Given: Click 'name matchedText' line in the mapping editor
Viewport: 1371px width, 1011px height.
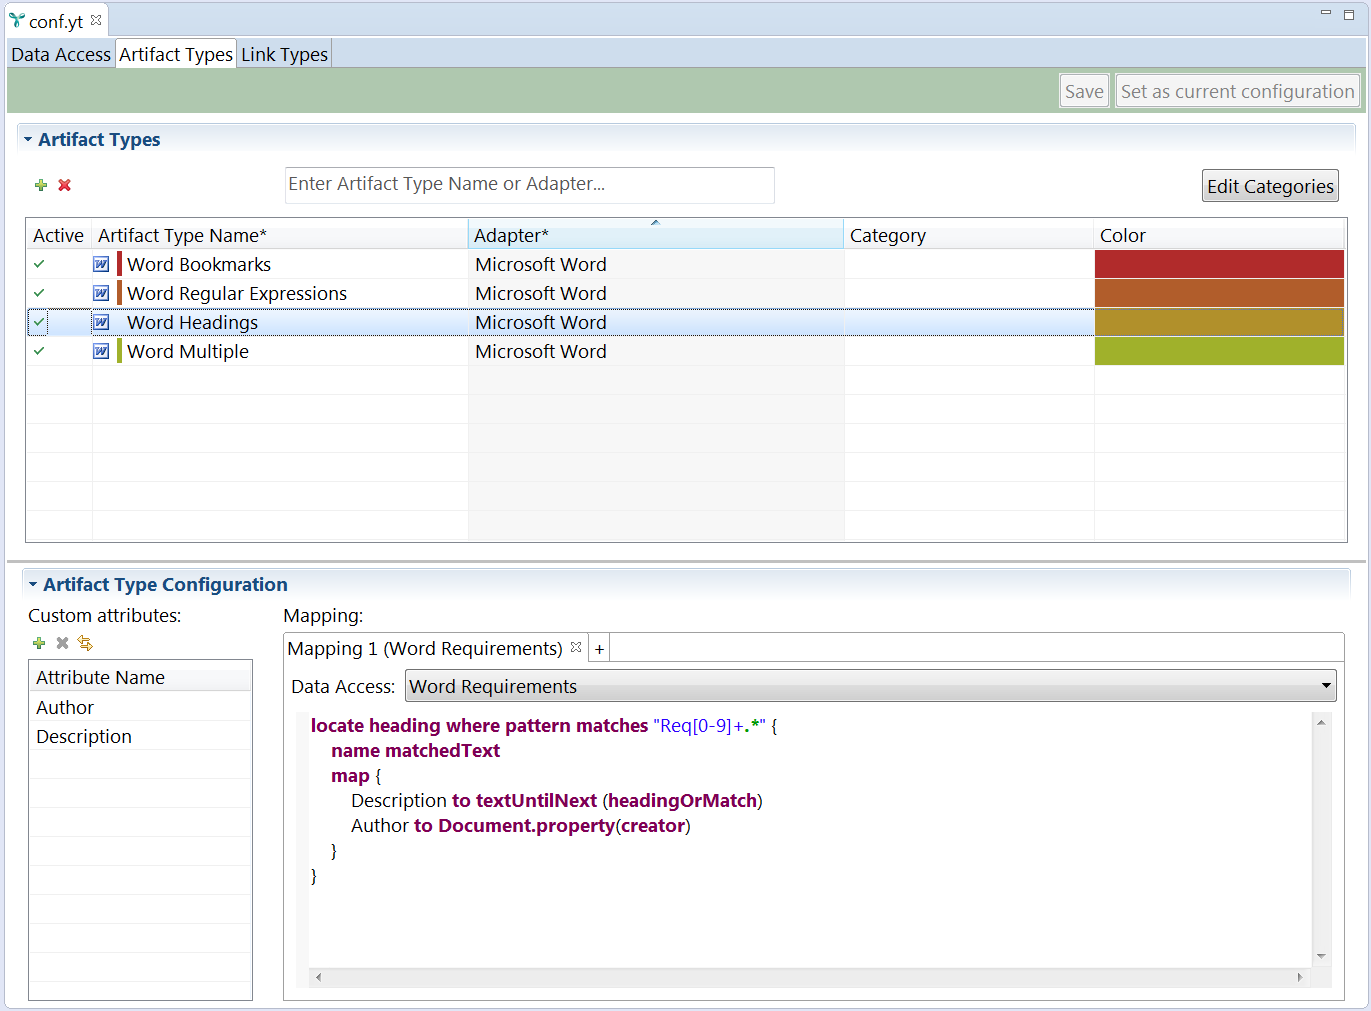Looking at the screenshot, I should pyautogui.click(x=415, y=750).
